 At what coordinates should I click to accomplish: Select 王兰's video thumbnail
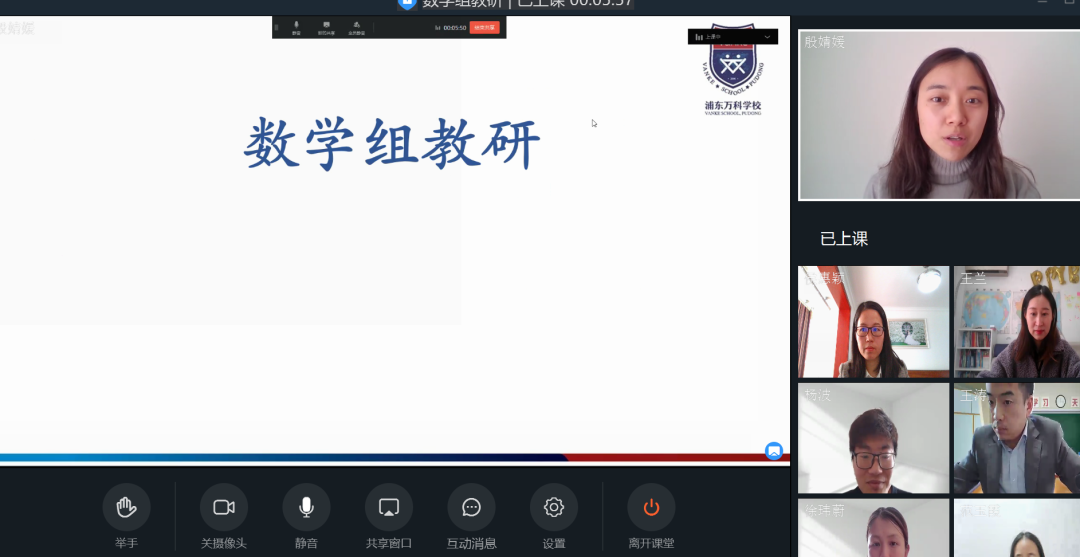pos(1016,322)
